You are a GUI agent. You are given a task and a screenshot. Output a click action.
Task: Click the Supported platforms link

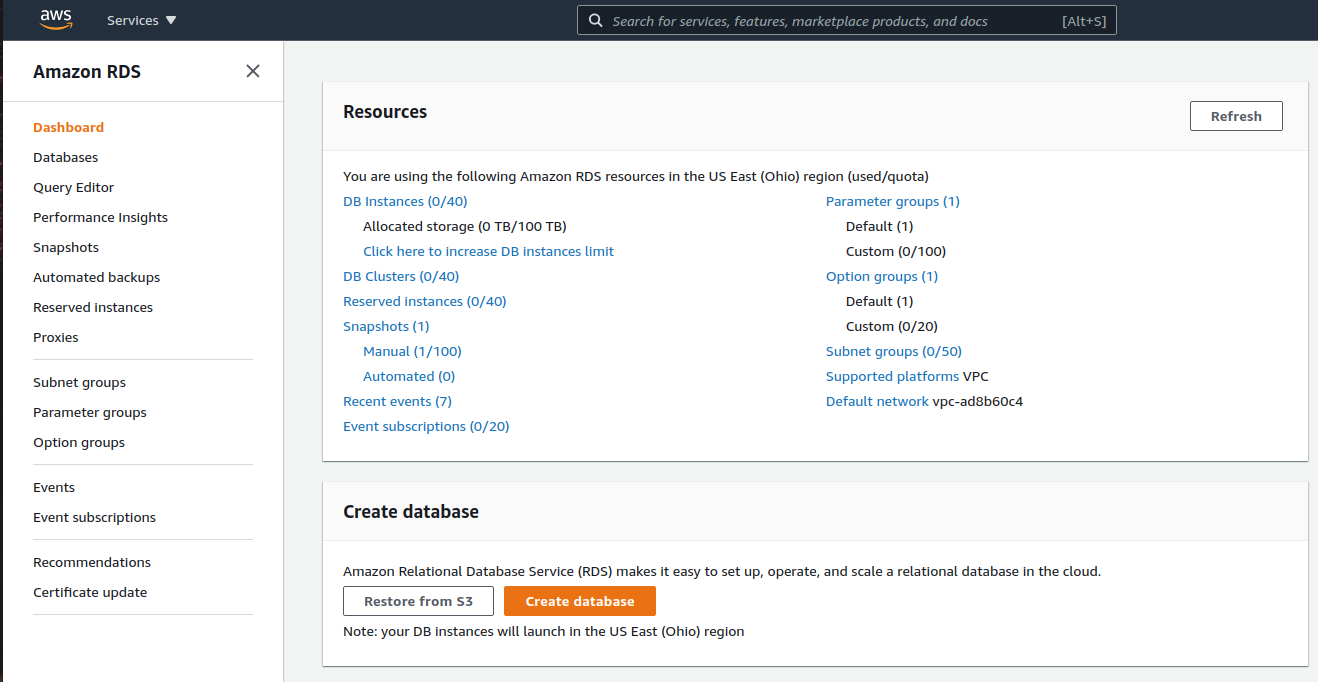pos(892,376)
